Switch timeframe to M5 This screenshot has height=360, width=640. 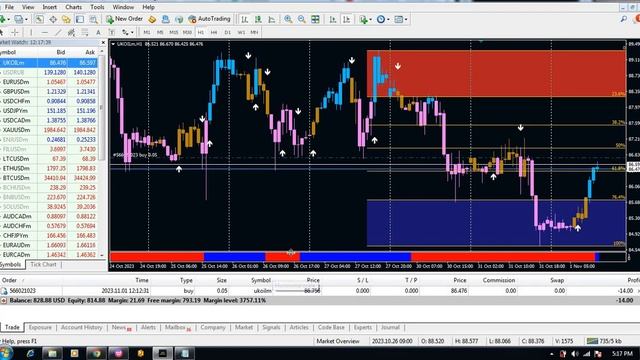tap(160, 32)
